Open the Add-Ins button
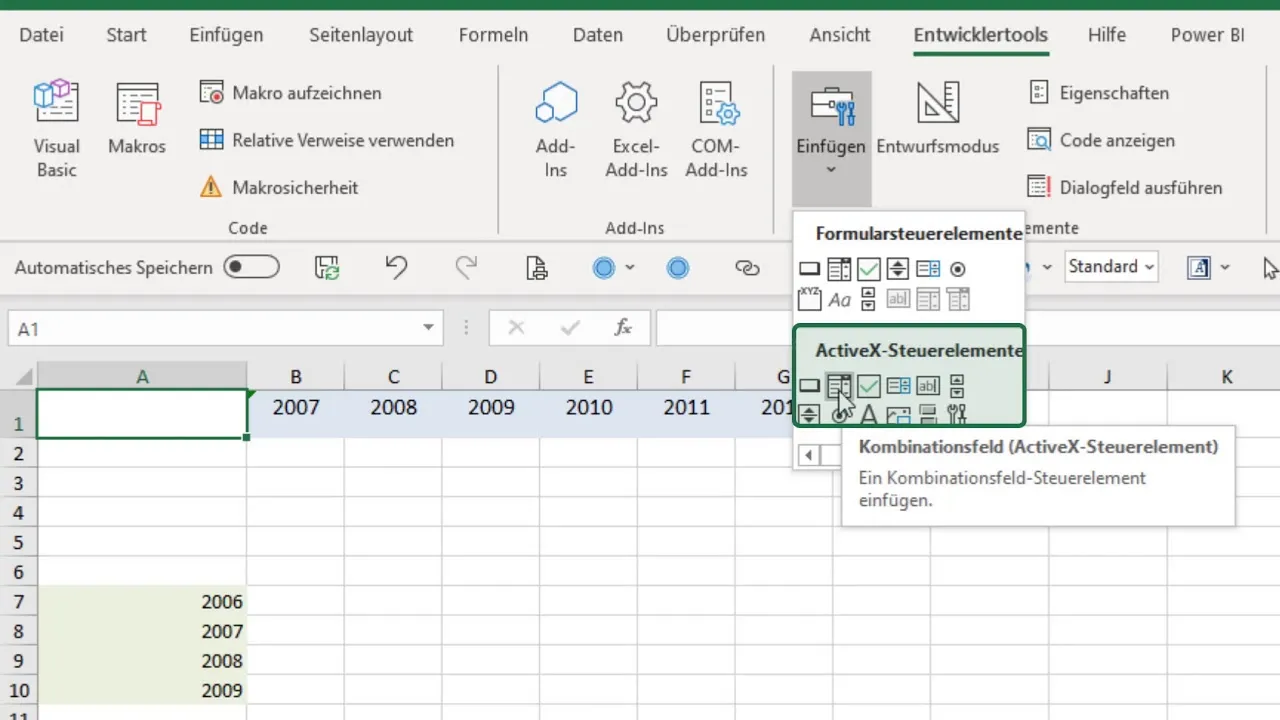The height and width of the screenshot is (720, 1280). 556,130
